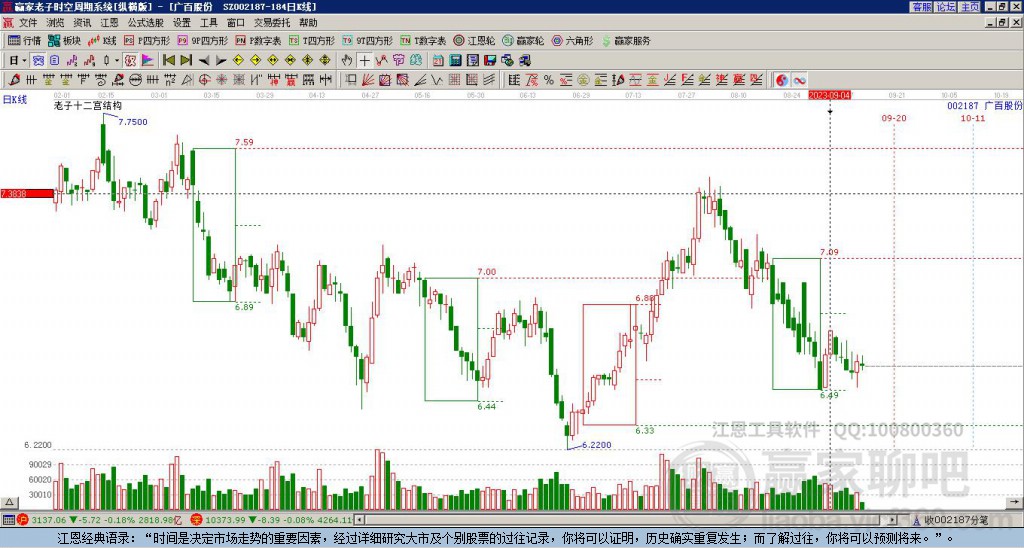
Task: Select the circle with crosshair tool
Action: point(204,80)
